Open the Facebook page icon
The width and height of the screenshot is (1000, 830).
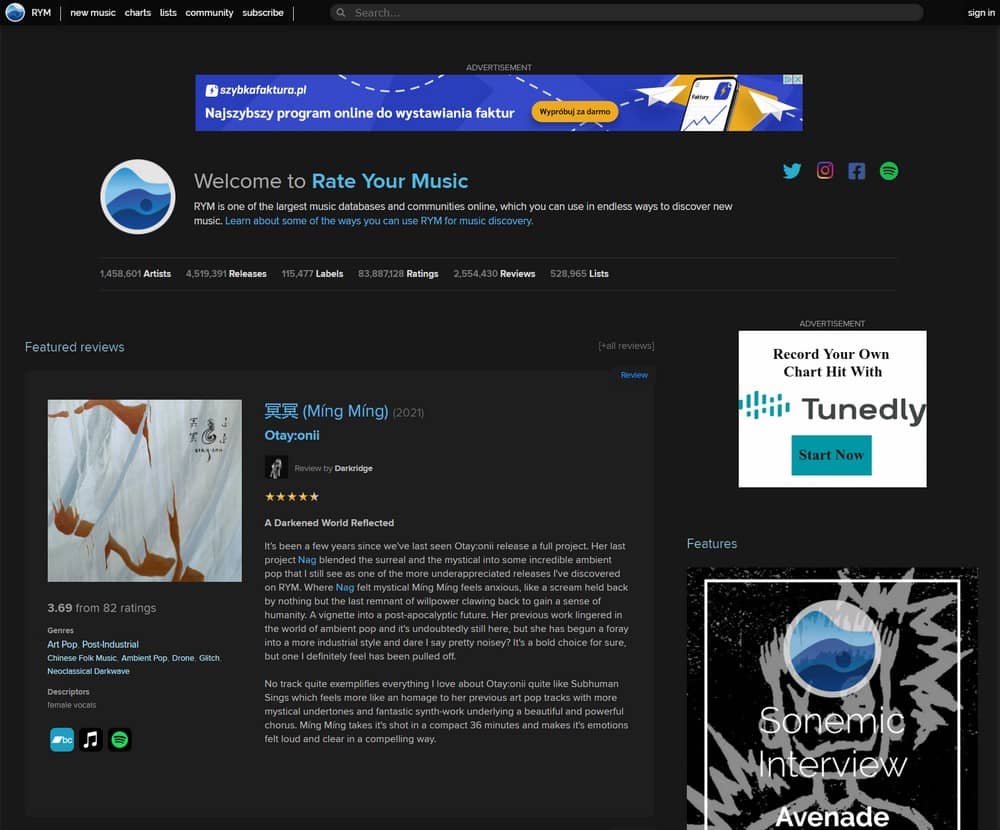click(x=857, y=171)
